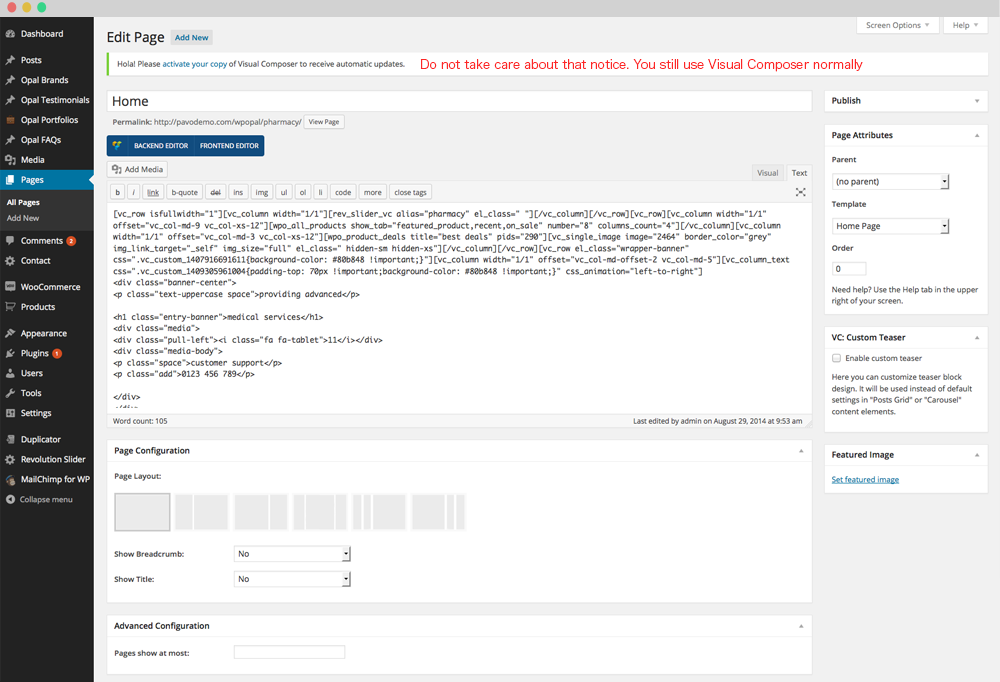Image resolution: width=1000 pixels, height=682 pixels.
Task: Click the Dashboard icon in sidebar
Action: [x=10, y=34]
